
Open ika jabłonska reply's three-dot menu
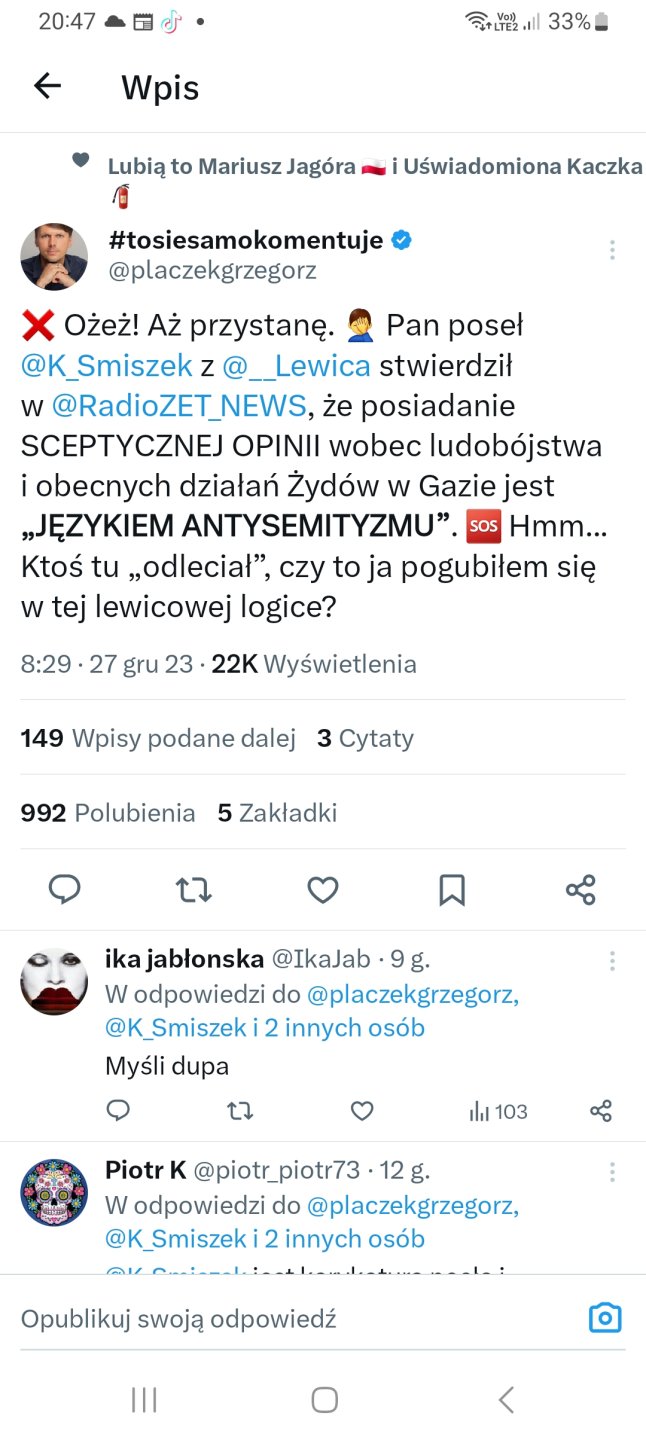click(612, 961)
